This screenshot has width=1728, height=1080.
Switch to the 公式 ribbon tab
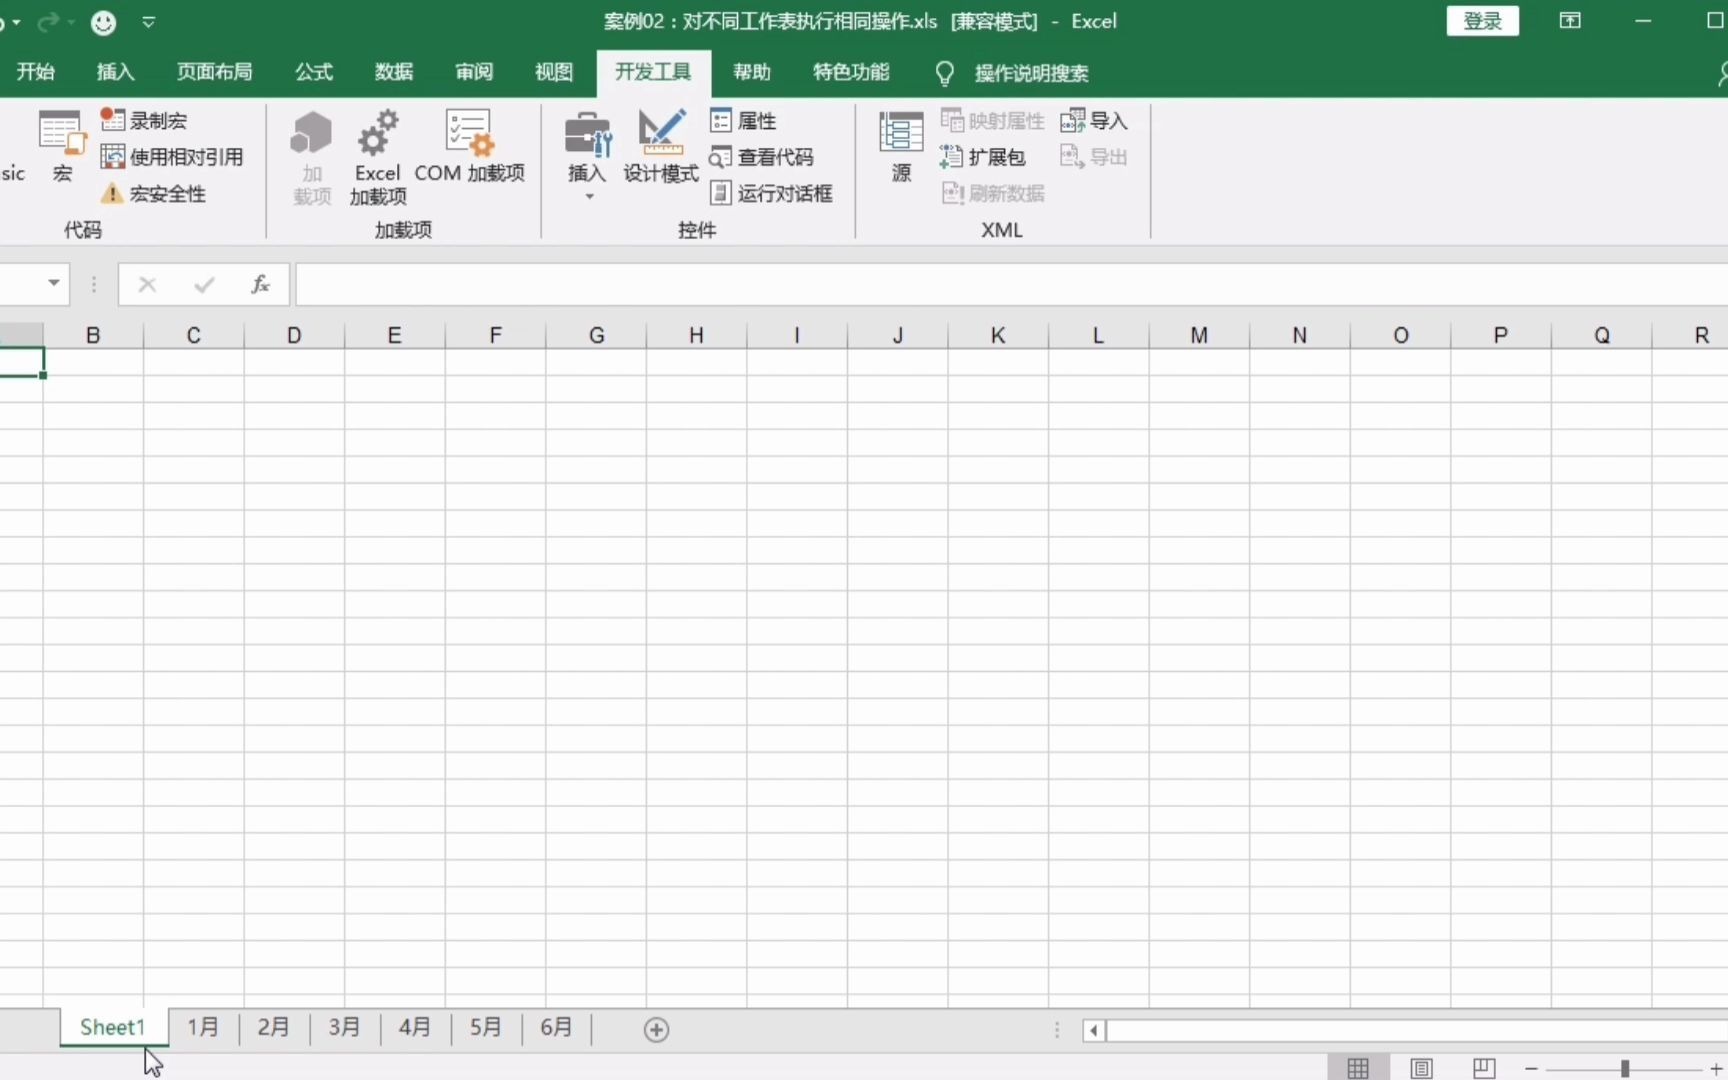[x=313, y=71]
